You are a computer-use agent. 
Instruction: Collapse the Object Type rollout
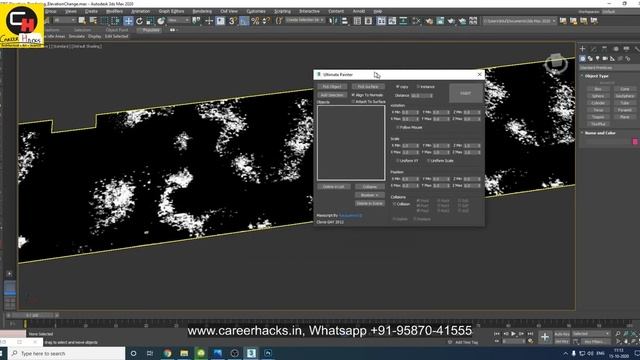(x=597, y=76)
